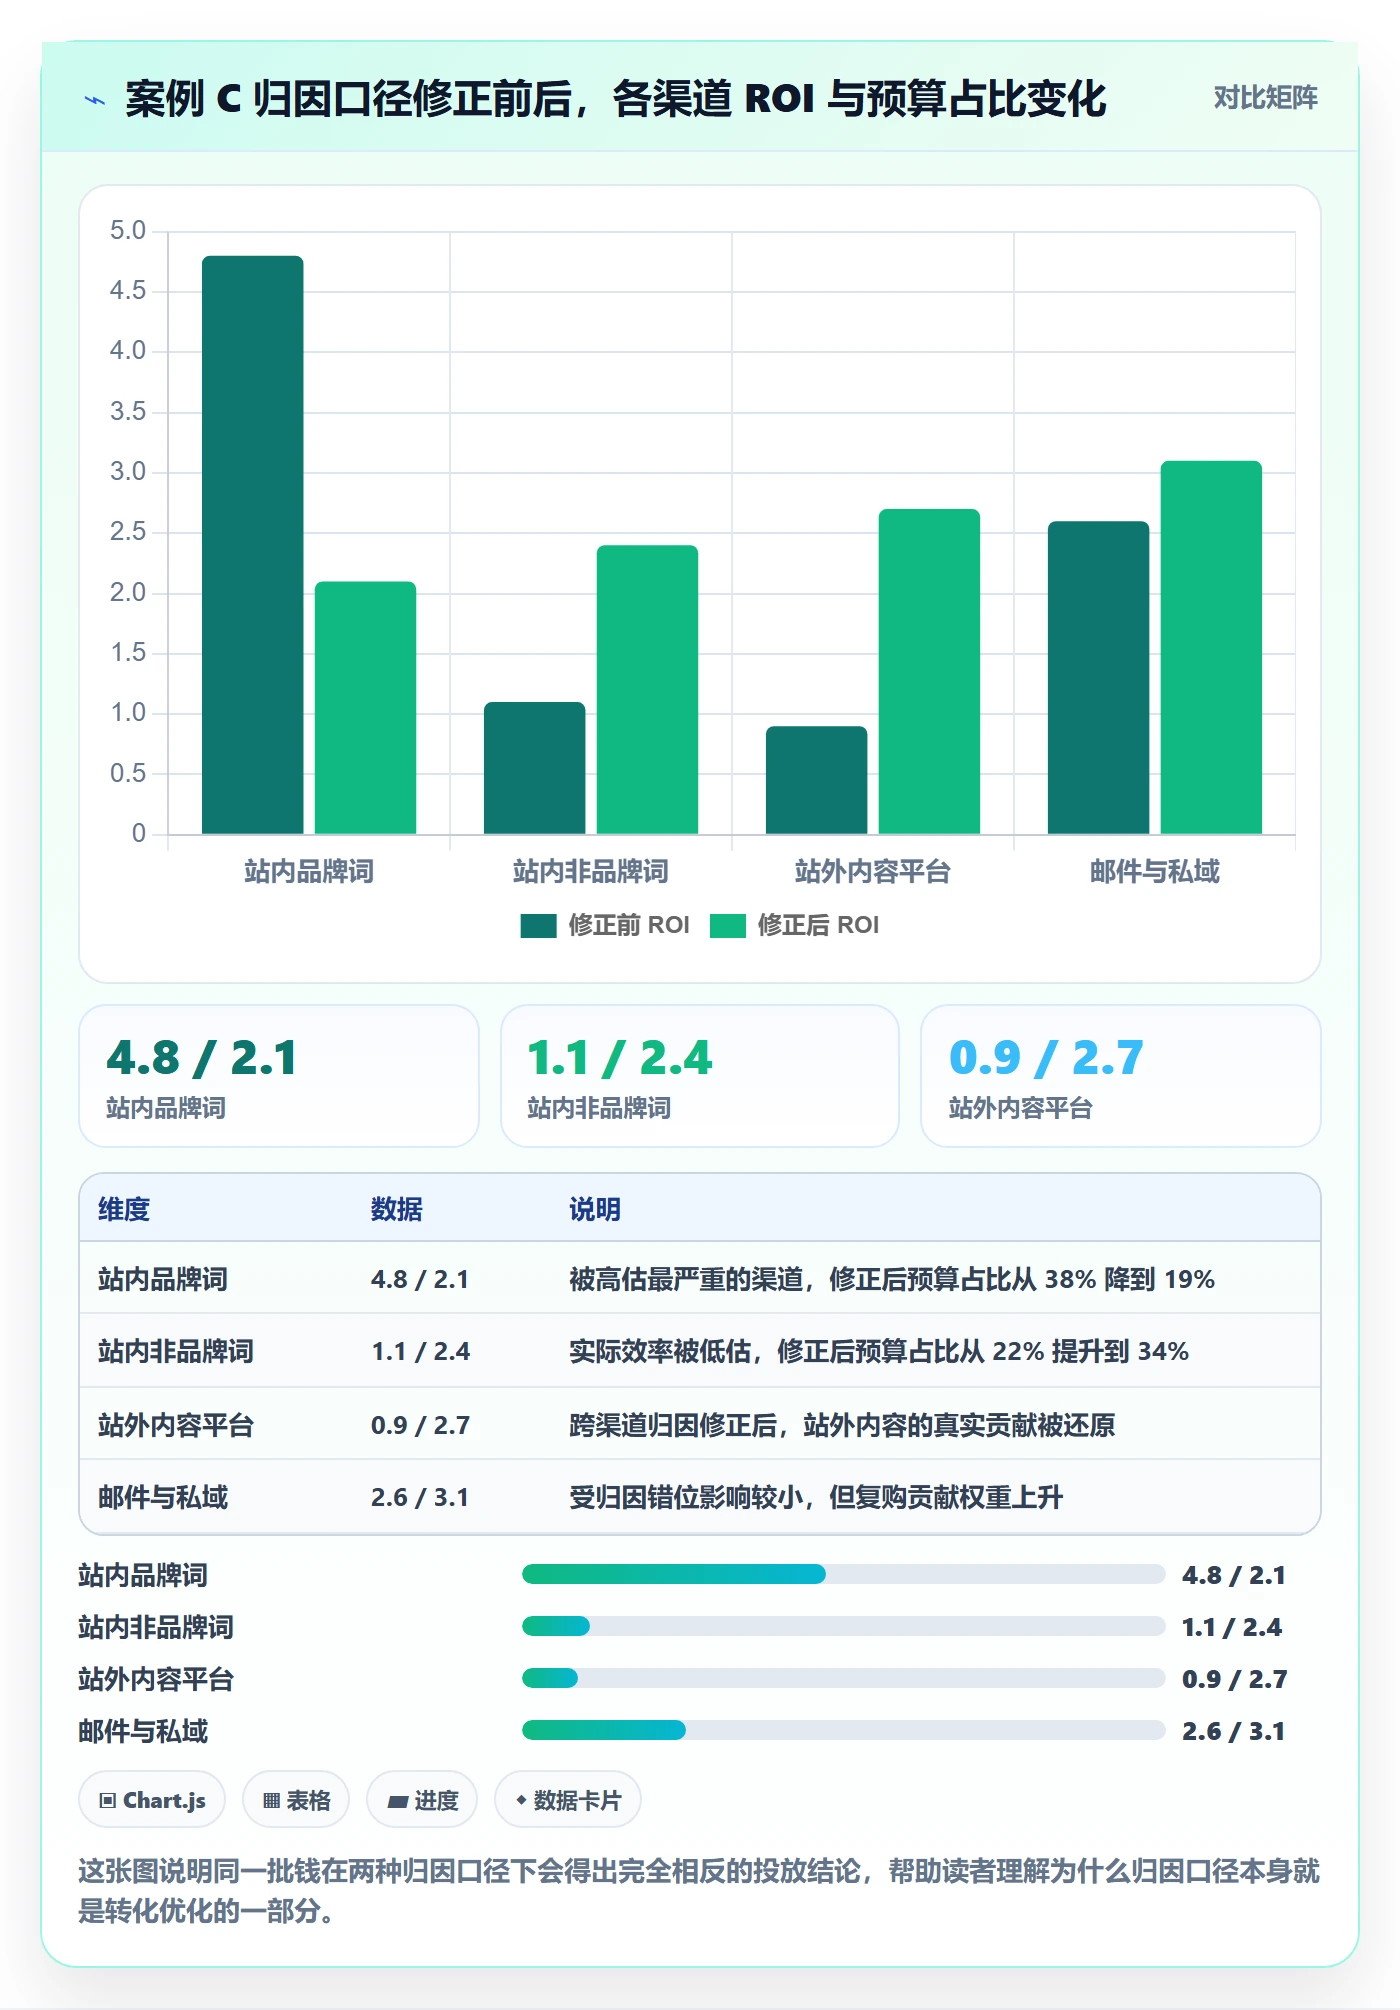
Task: Click the 邮件与私域 progress bar
Action: pos(844,1730)
